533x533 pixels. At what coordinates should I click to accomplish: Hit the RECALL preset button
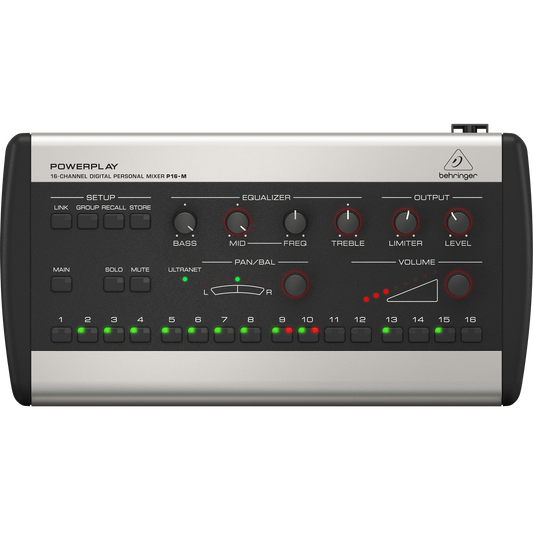pos(114,221)
